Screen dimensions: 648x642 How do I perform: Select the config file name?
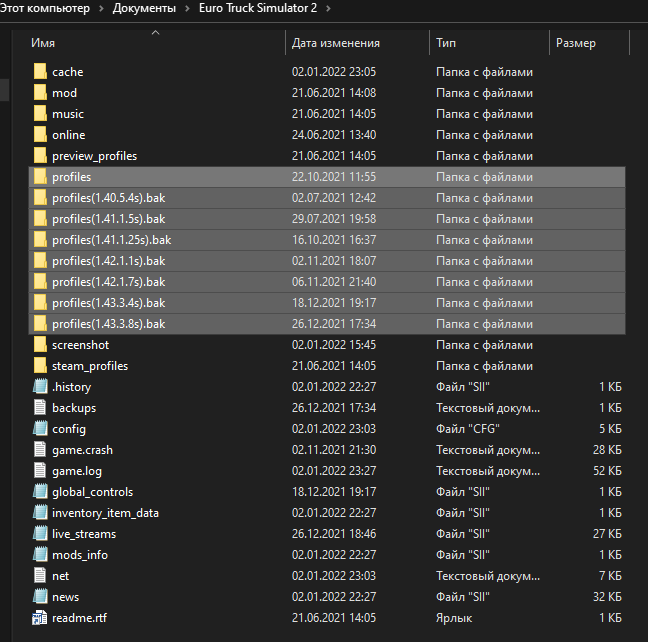point(69,429)
